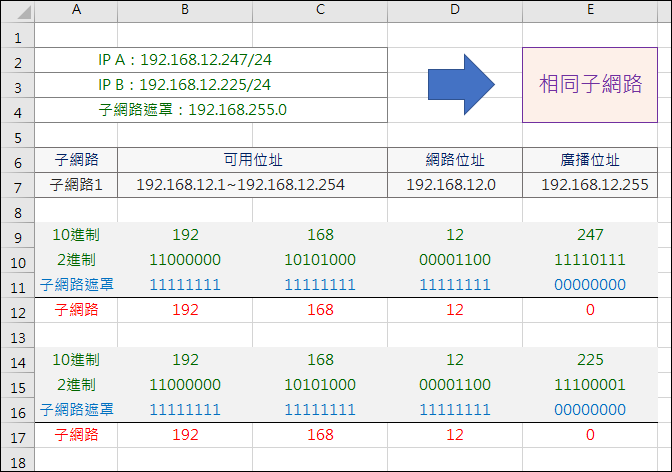The width and height of the screenshot is (672, 472).
Task: Select the 10進制 label in row 9
Action: (x=76, y=235)
